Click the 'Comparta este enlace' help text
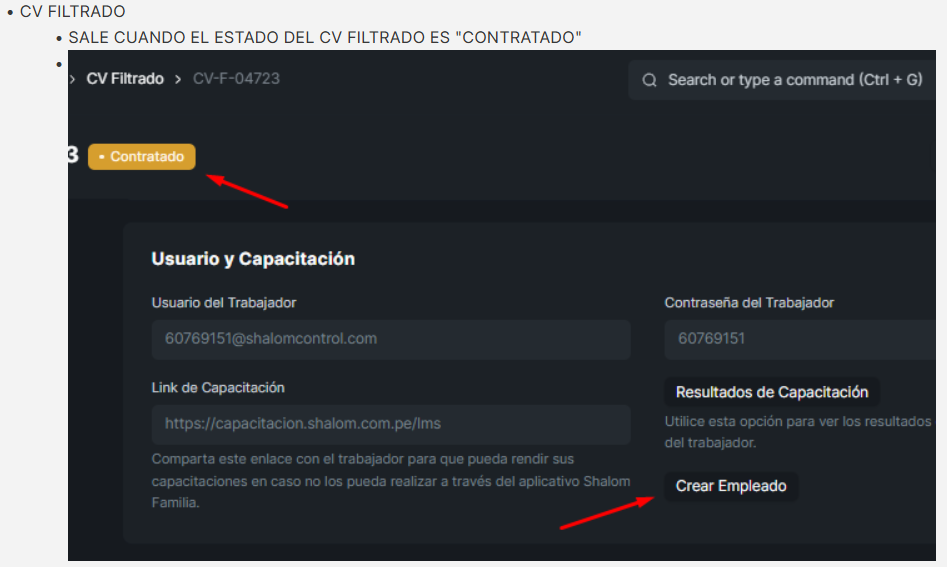947x567 pixels. click(391, 481)
